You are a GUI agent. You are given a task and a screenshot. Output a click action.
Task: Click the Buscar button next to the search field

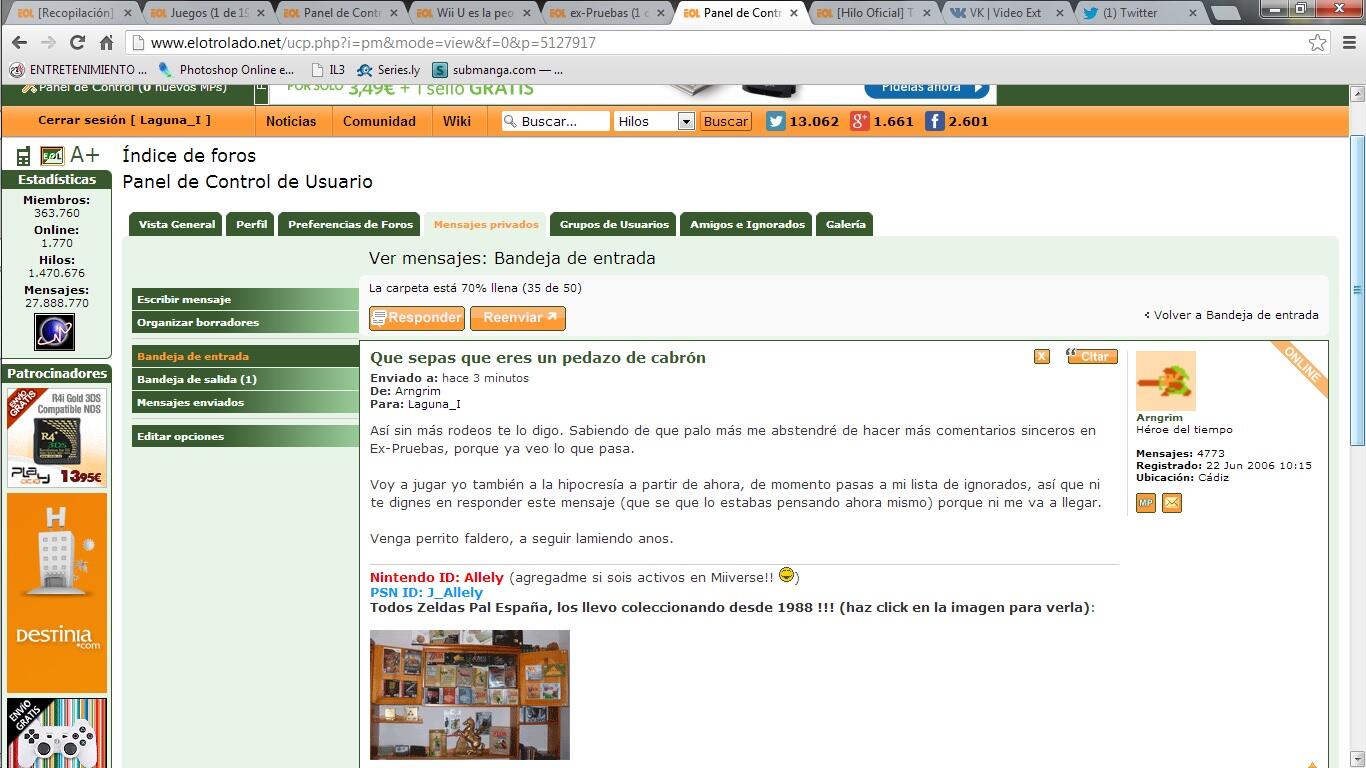pyautogui.click(x=725, y=121)
